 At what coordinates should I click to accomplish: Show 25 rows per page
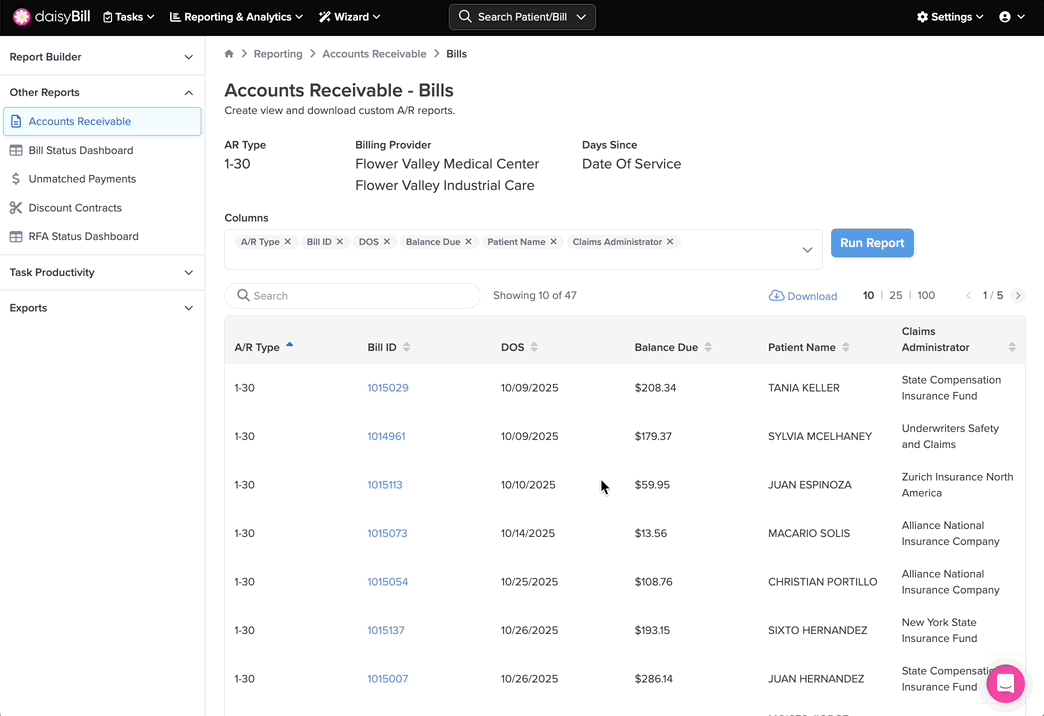pos(895,296)
